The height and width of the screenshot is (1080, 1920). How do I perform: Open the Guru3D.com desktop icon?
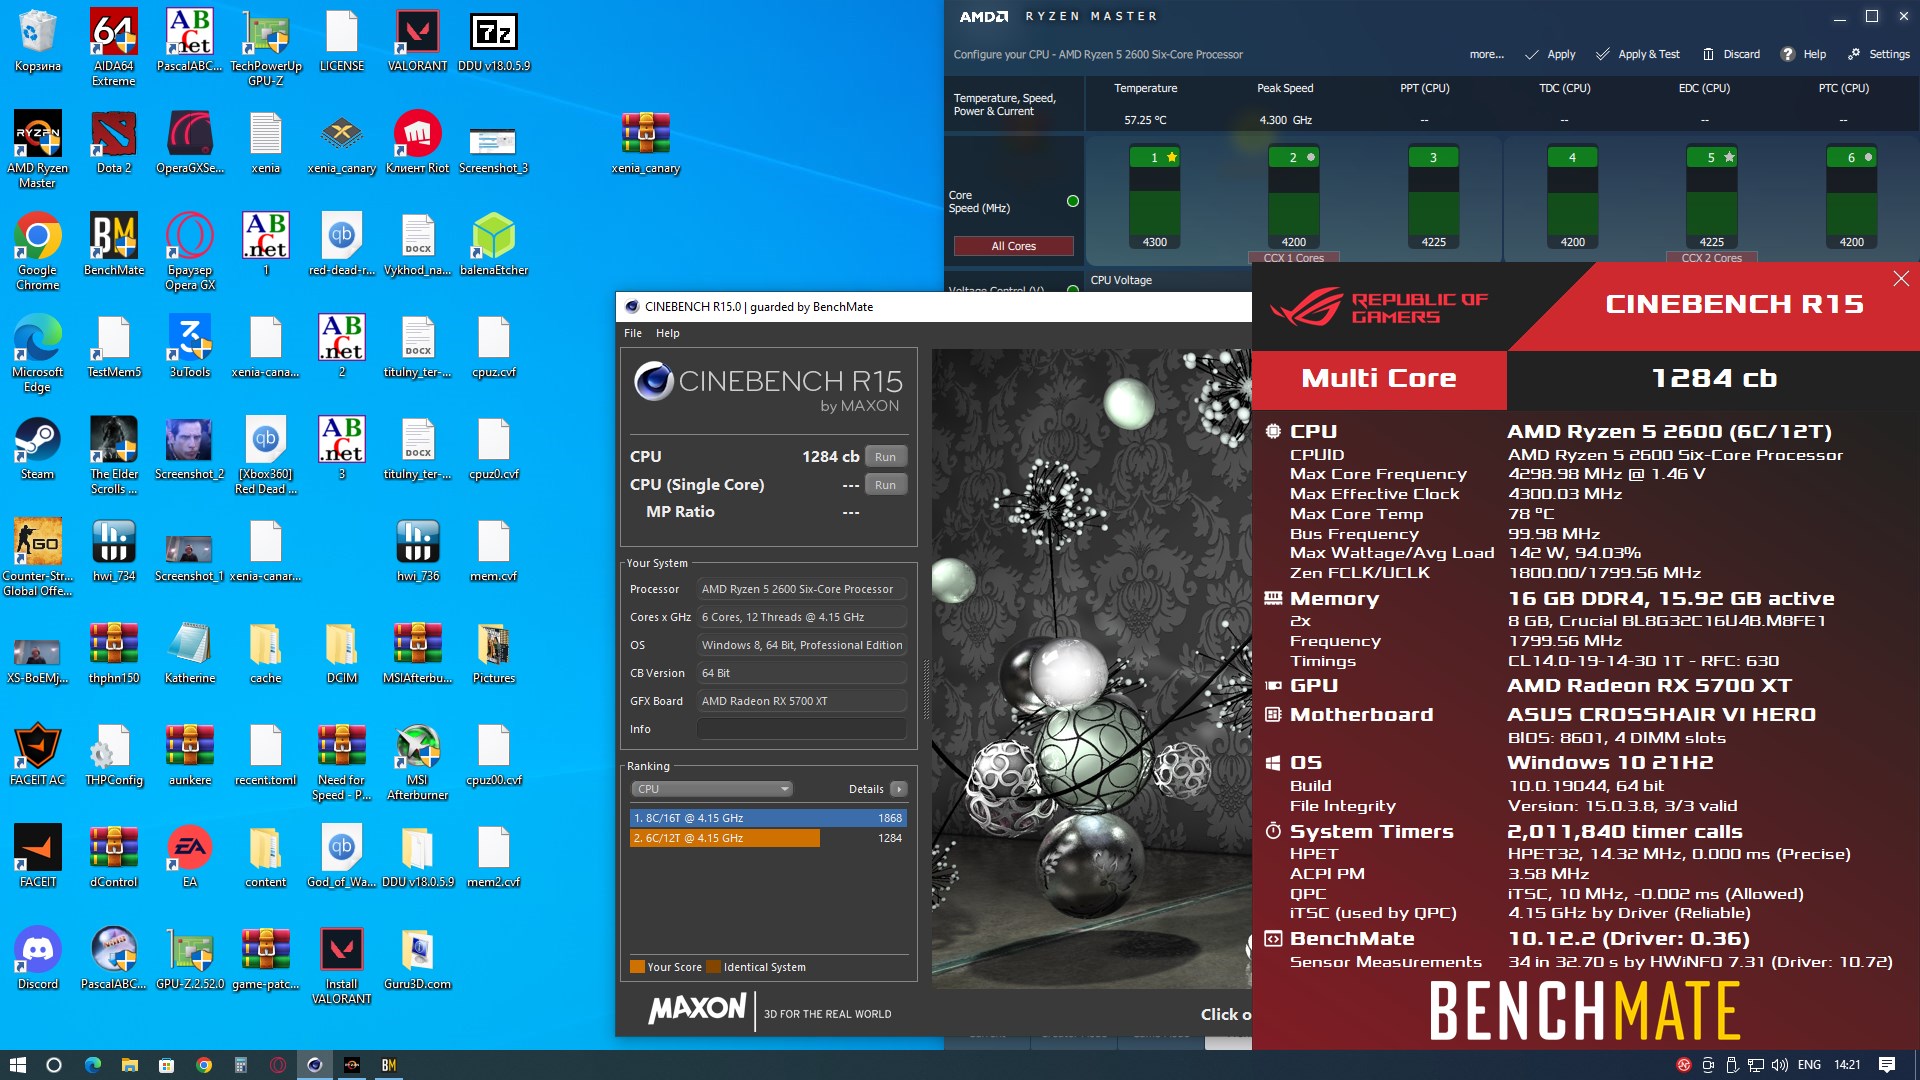coord(418,958)
